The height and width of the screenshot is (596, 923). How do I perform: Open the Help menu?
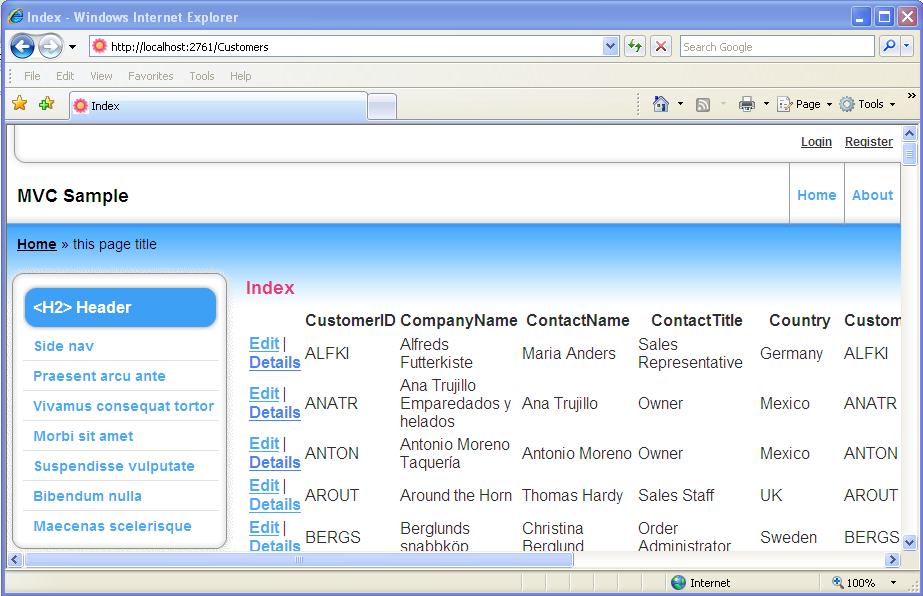click(x=240, y=76)
